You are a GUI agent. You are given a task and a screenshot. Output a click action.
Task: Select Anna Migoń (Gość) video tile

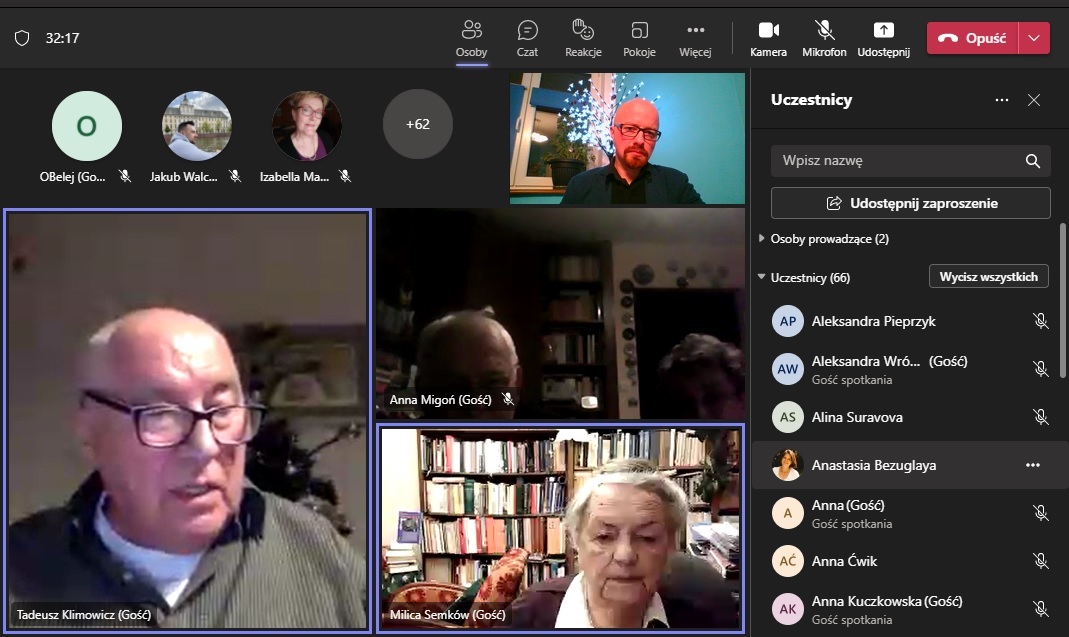click(560, 314)
